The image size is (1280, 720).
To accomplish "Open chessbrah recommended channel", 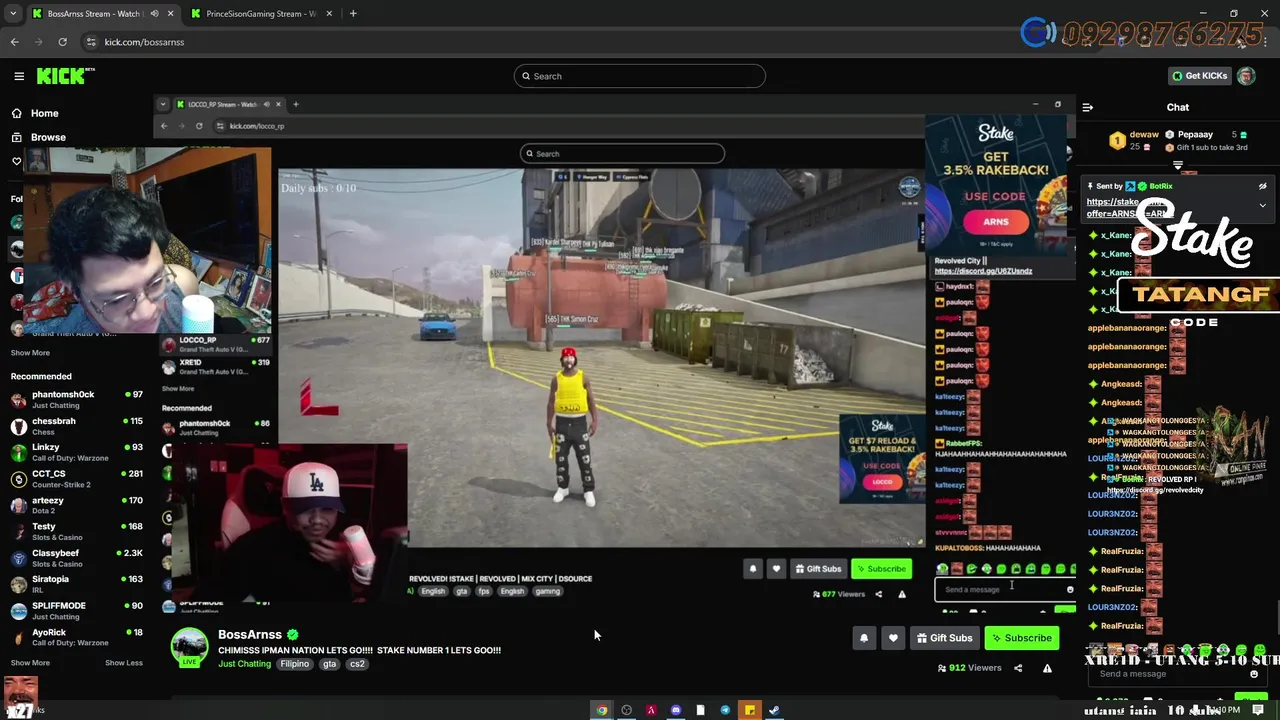I will click(76, 426).
